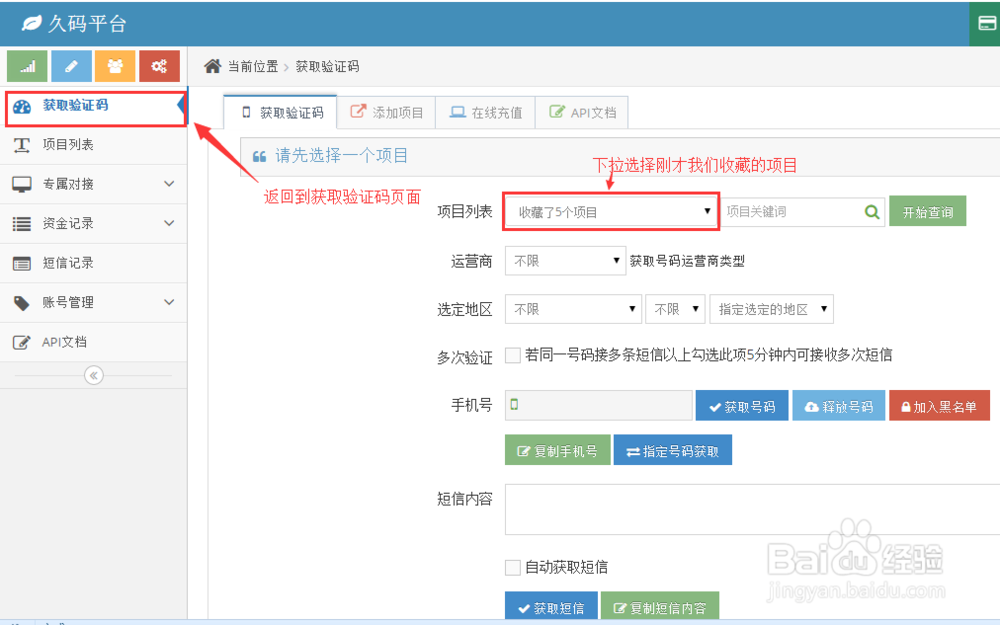The width and height of the screenshot is (1000, 625).
Task: Open the orange users group icon
Action: pos(114,65)
